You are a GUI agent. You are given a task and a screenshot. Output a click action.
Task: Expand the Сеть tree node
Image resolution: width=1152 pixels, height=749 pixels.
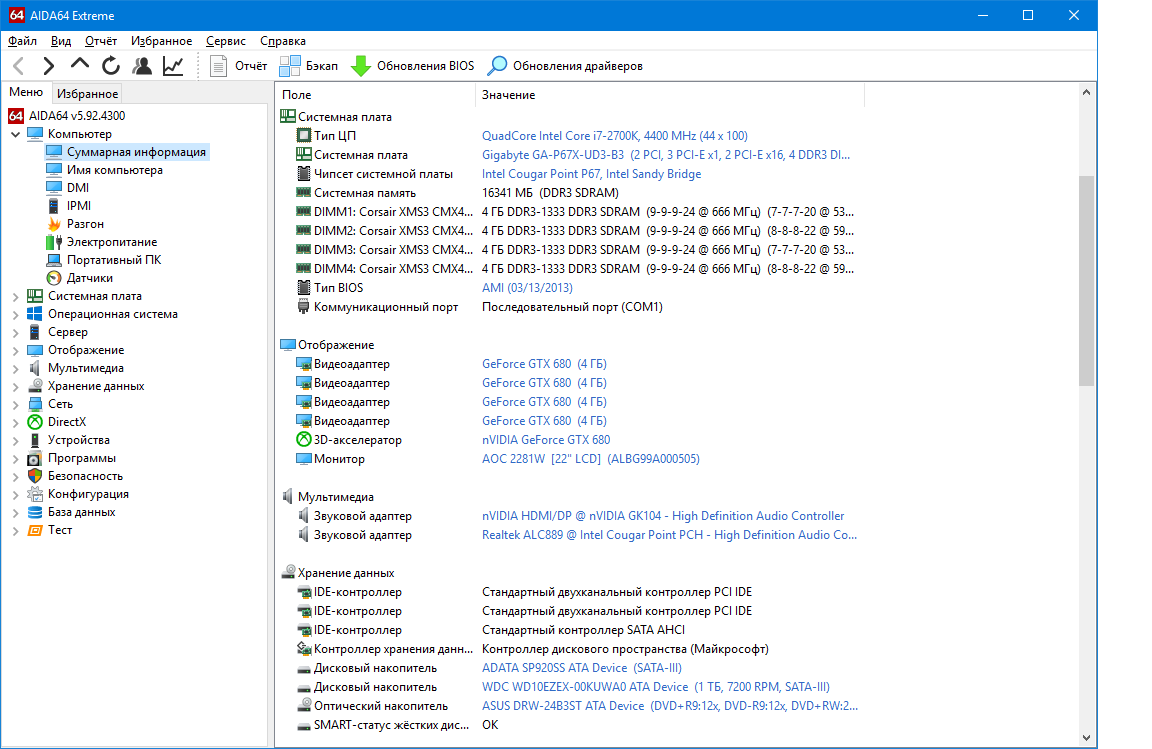coord(15,405)
